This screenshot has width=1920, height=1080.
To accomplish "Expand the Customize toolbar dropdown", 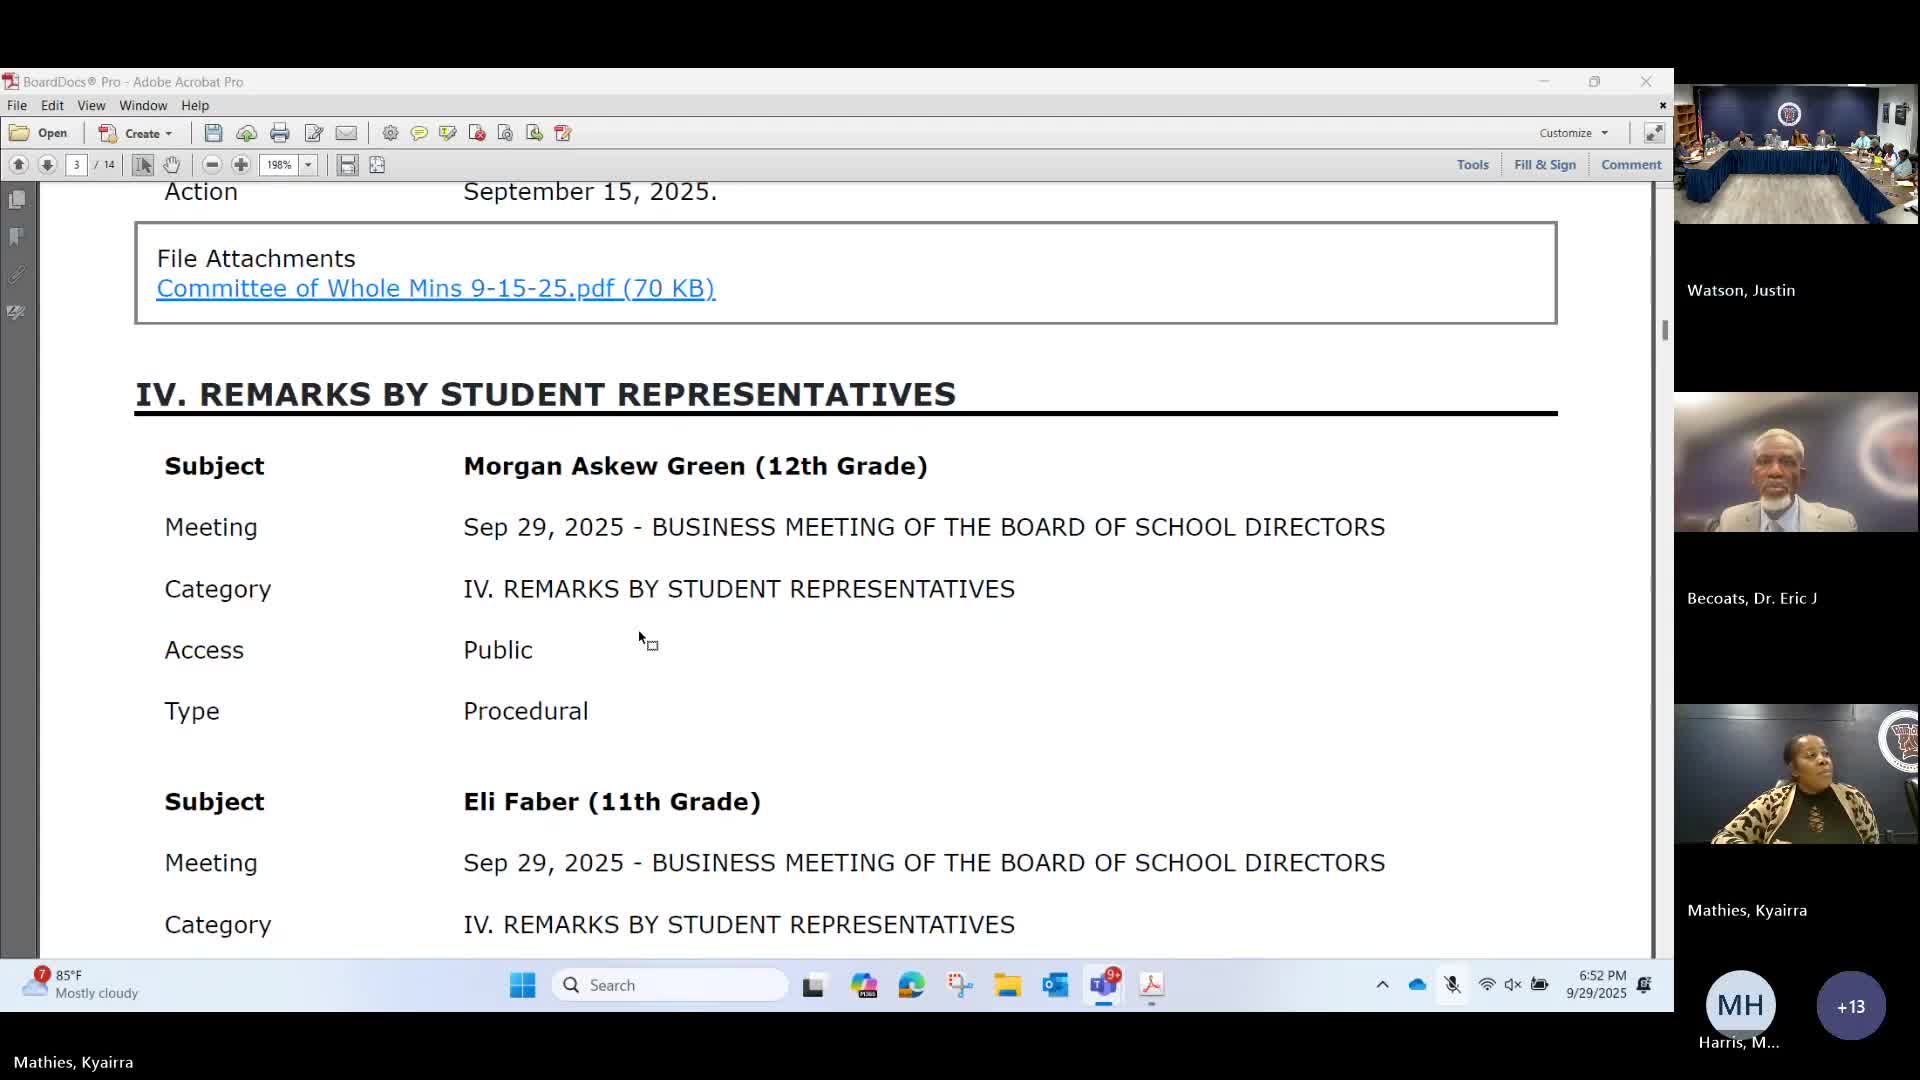I will (x=1574, y=133).
